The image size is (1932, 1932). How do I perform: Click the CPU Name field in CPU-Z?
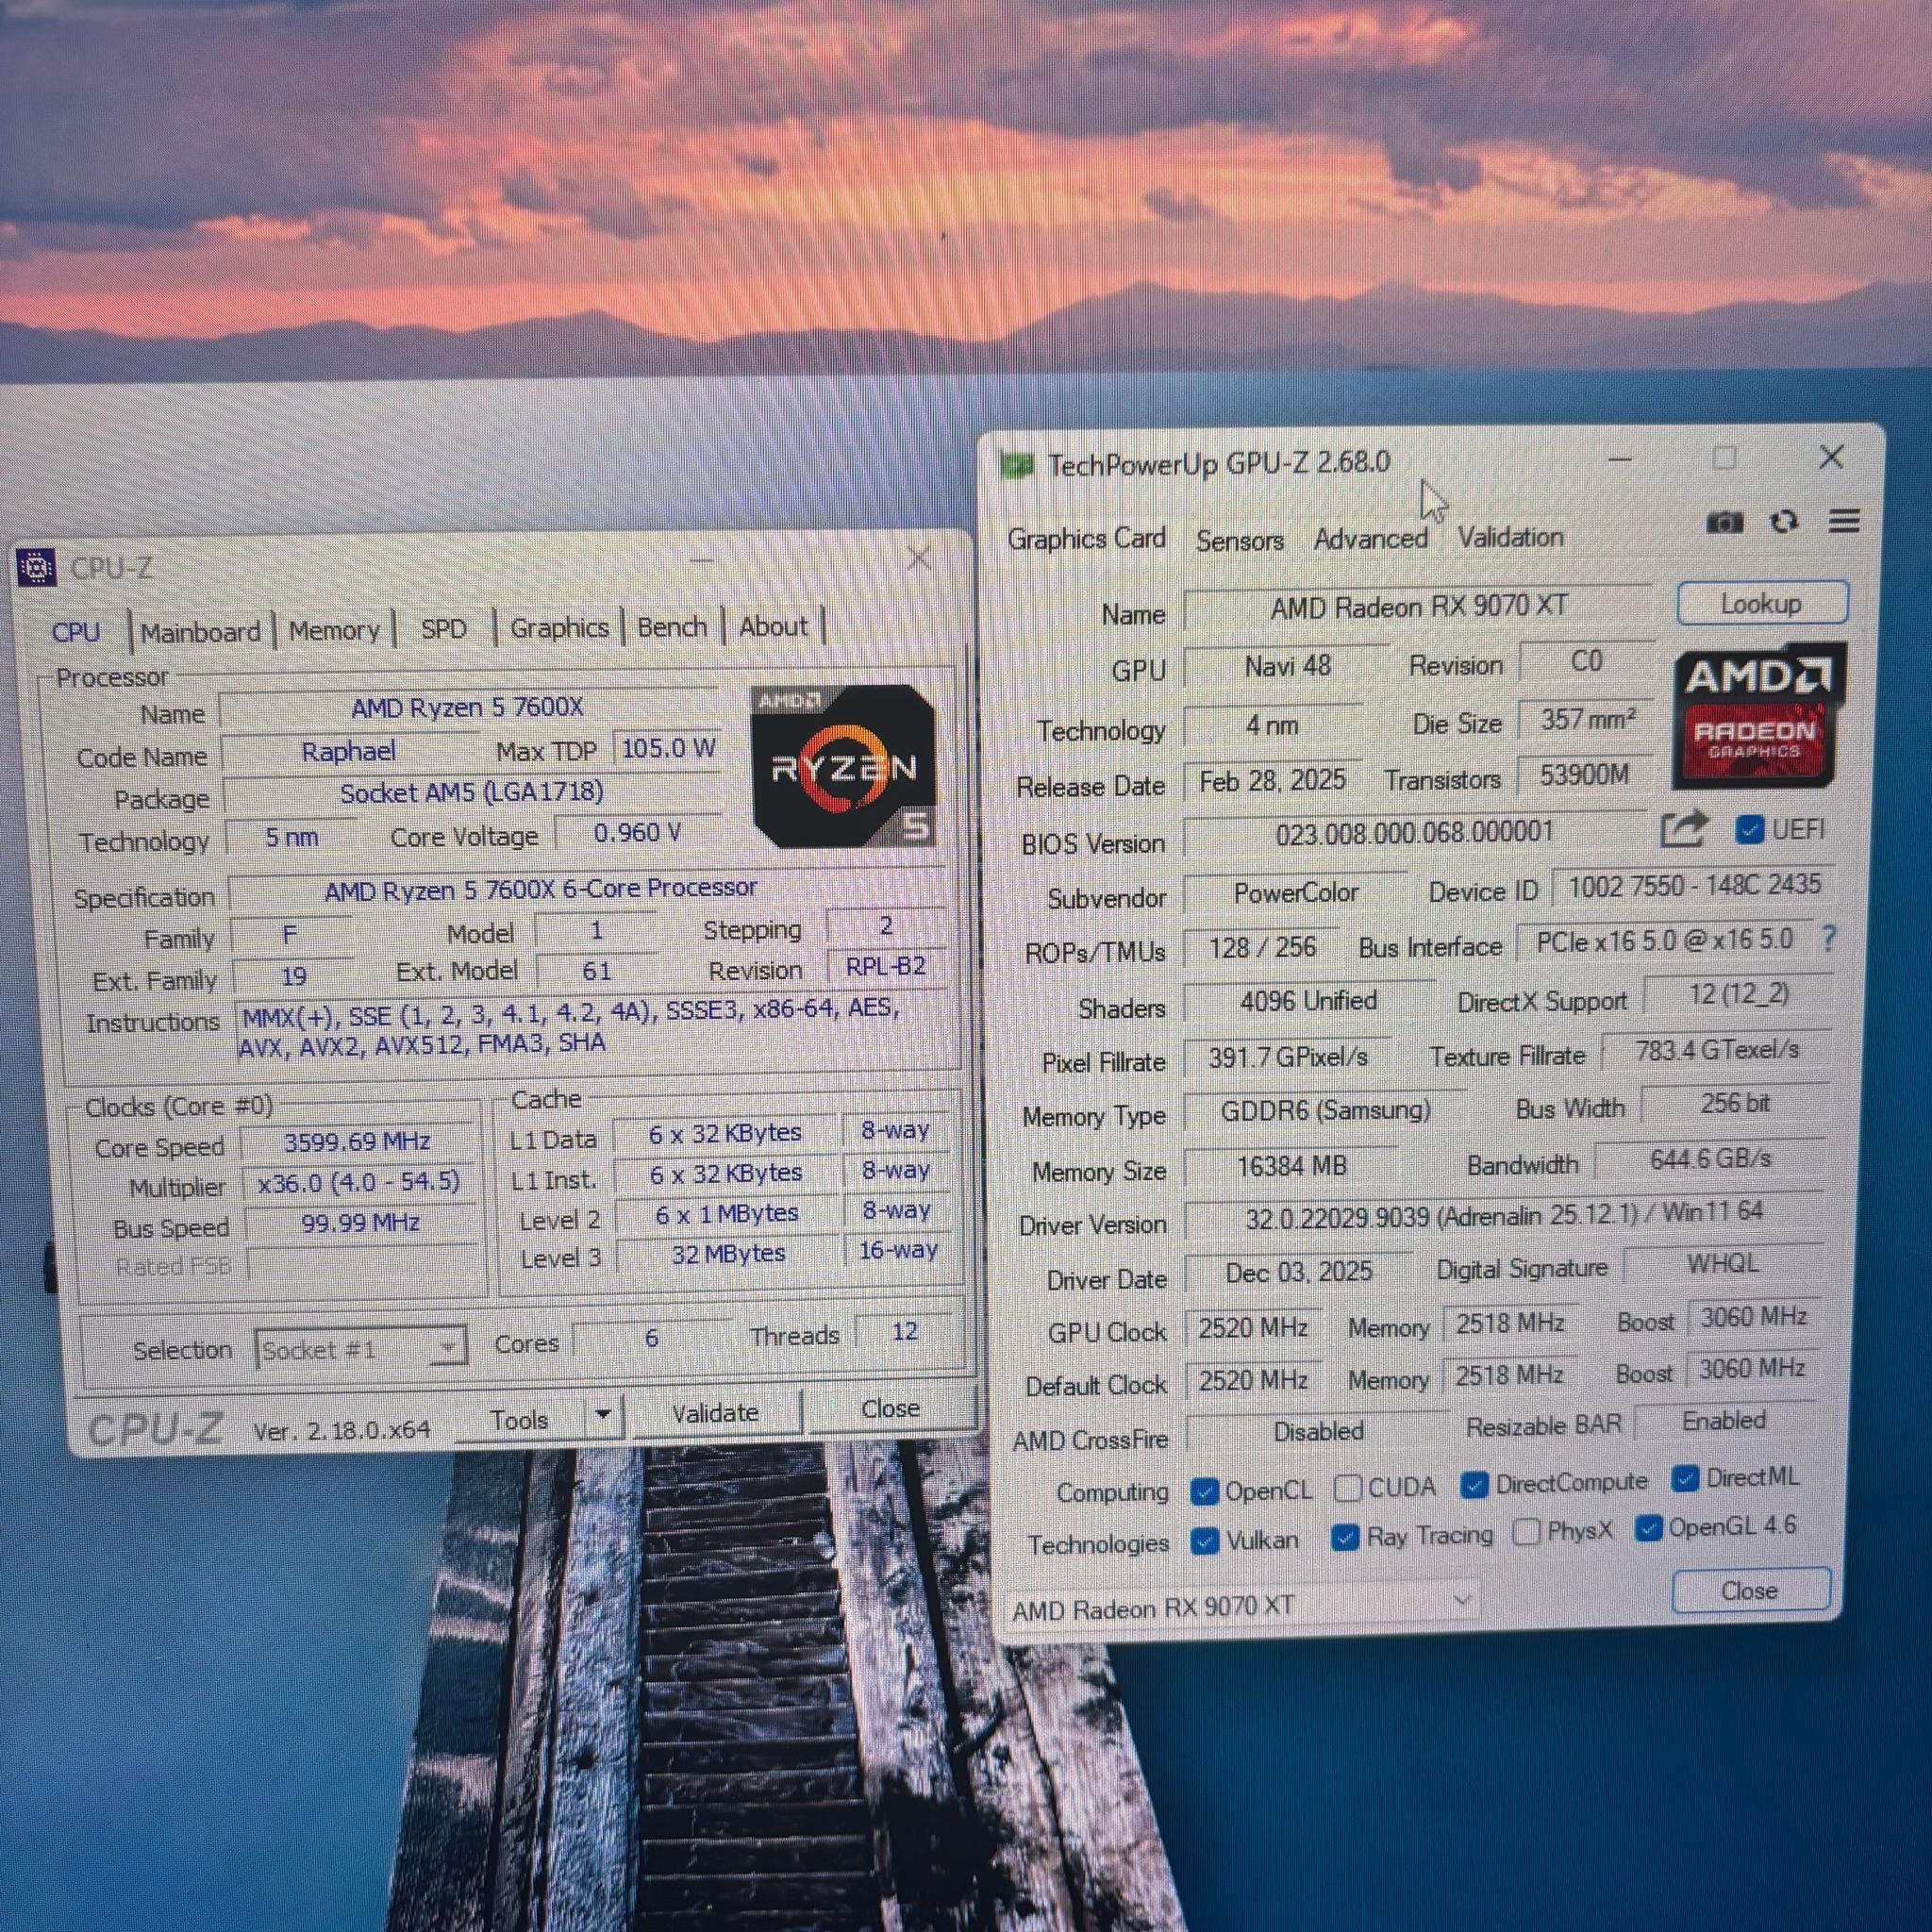tap(468, 708)
